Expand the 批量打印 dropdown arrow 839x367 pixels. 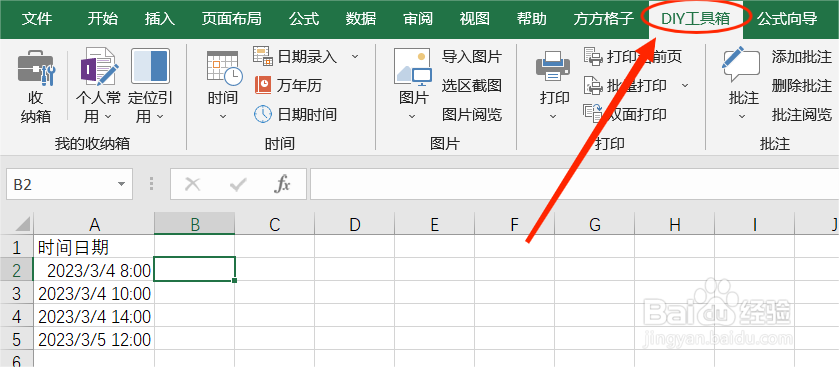pos(685,85)
